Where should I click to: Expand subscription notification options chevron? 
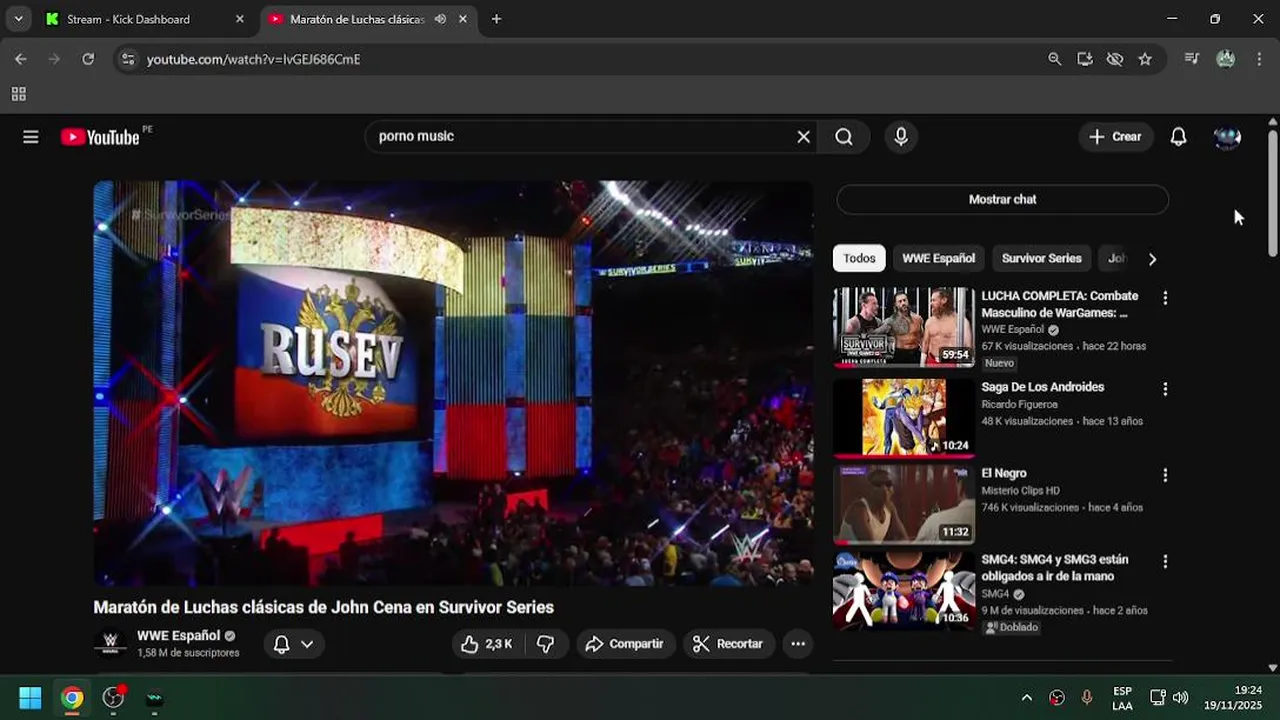[x=307, y=644]
